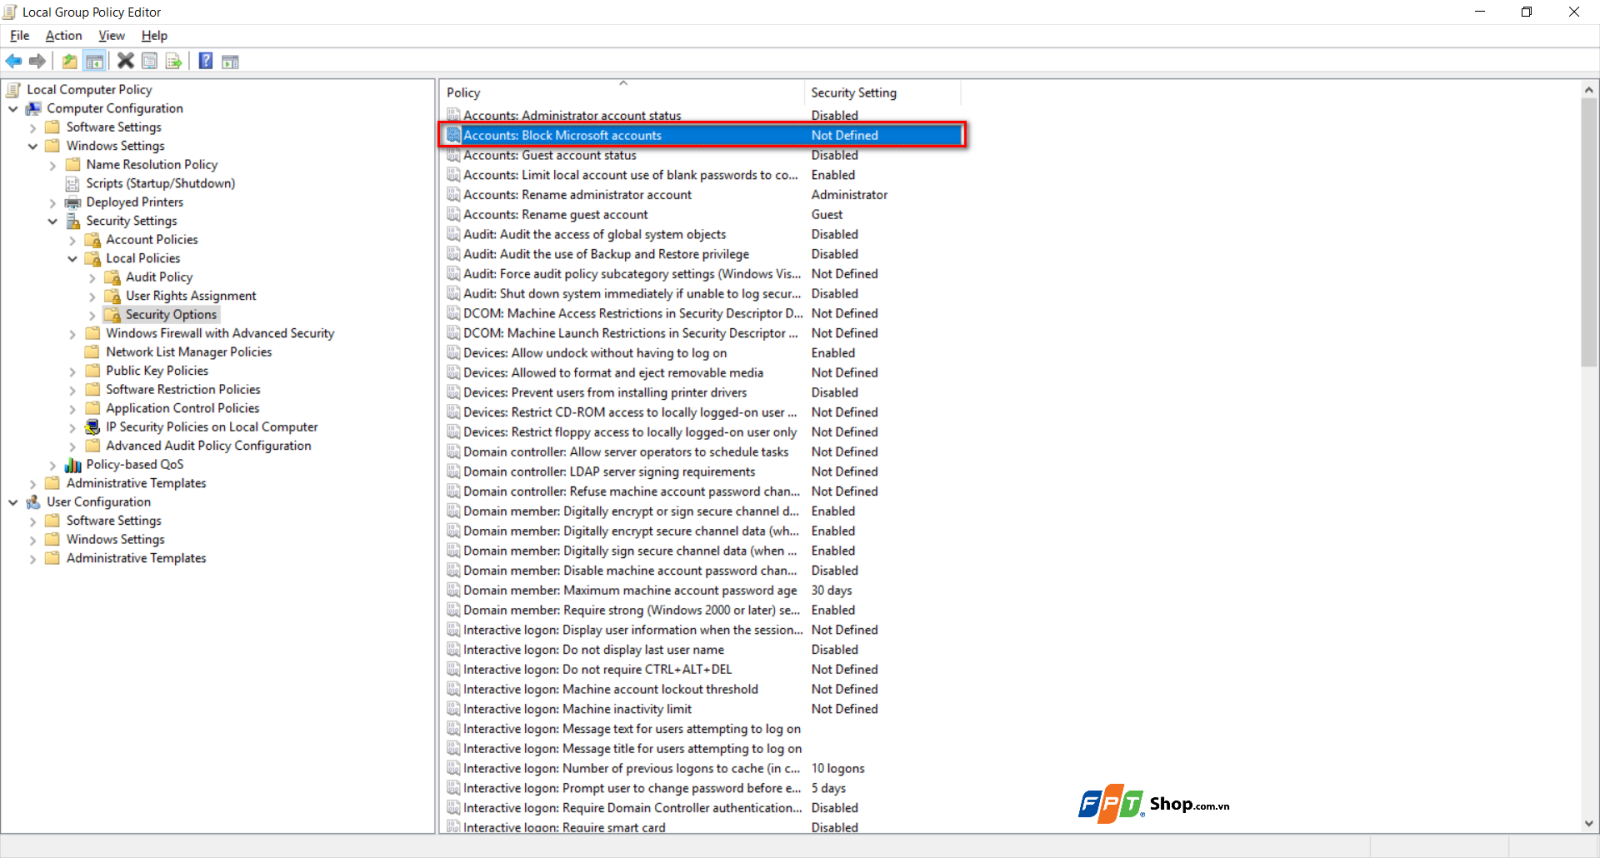Click the scroll down arrow of policy list
This screenshot has width=1600, height=858.
click(1589, 824)
